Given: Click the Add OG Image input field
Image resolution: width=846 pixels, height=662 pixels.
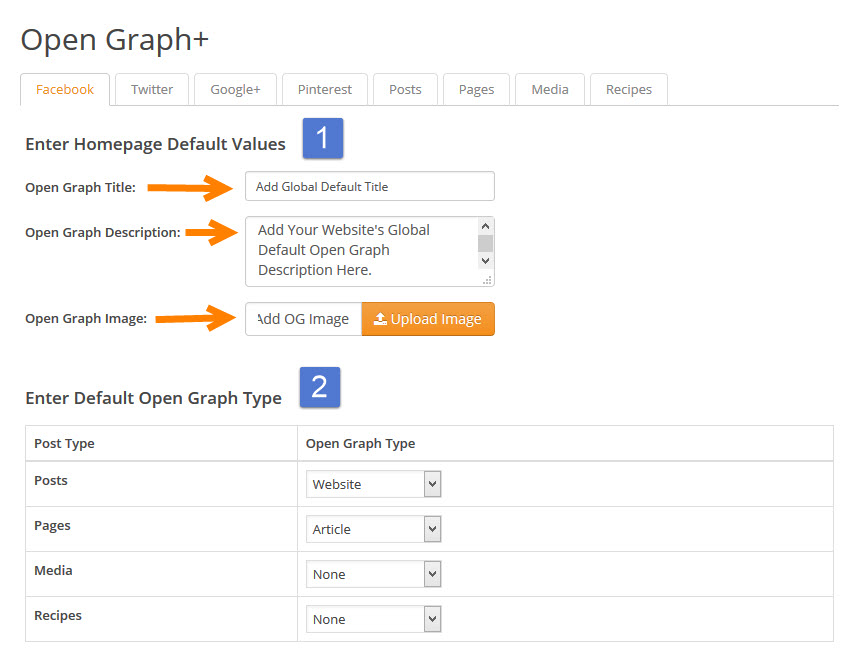Looking at the screenshot, I should pos(304,319).
